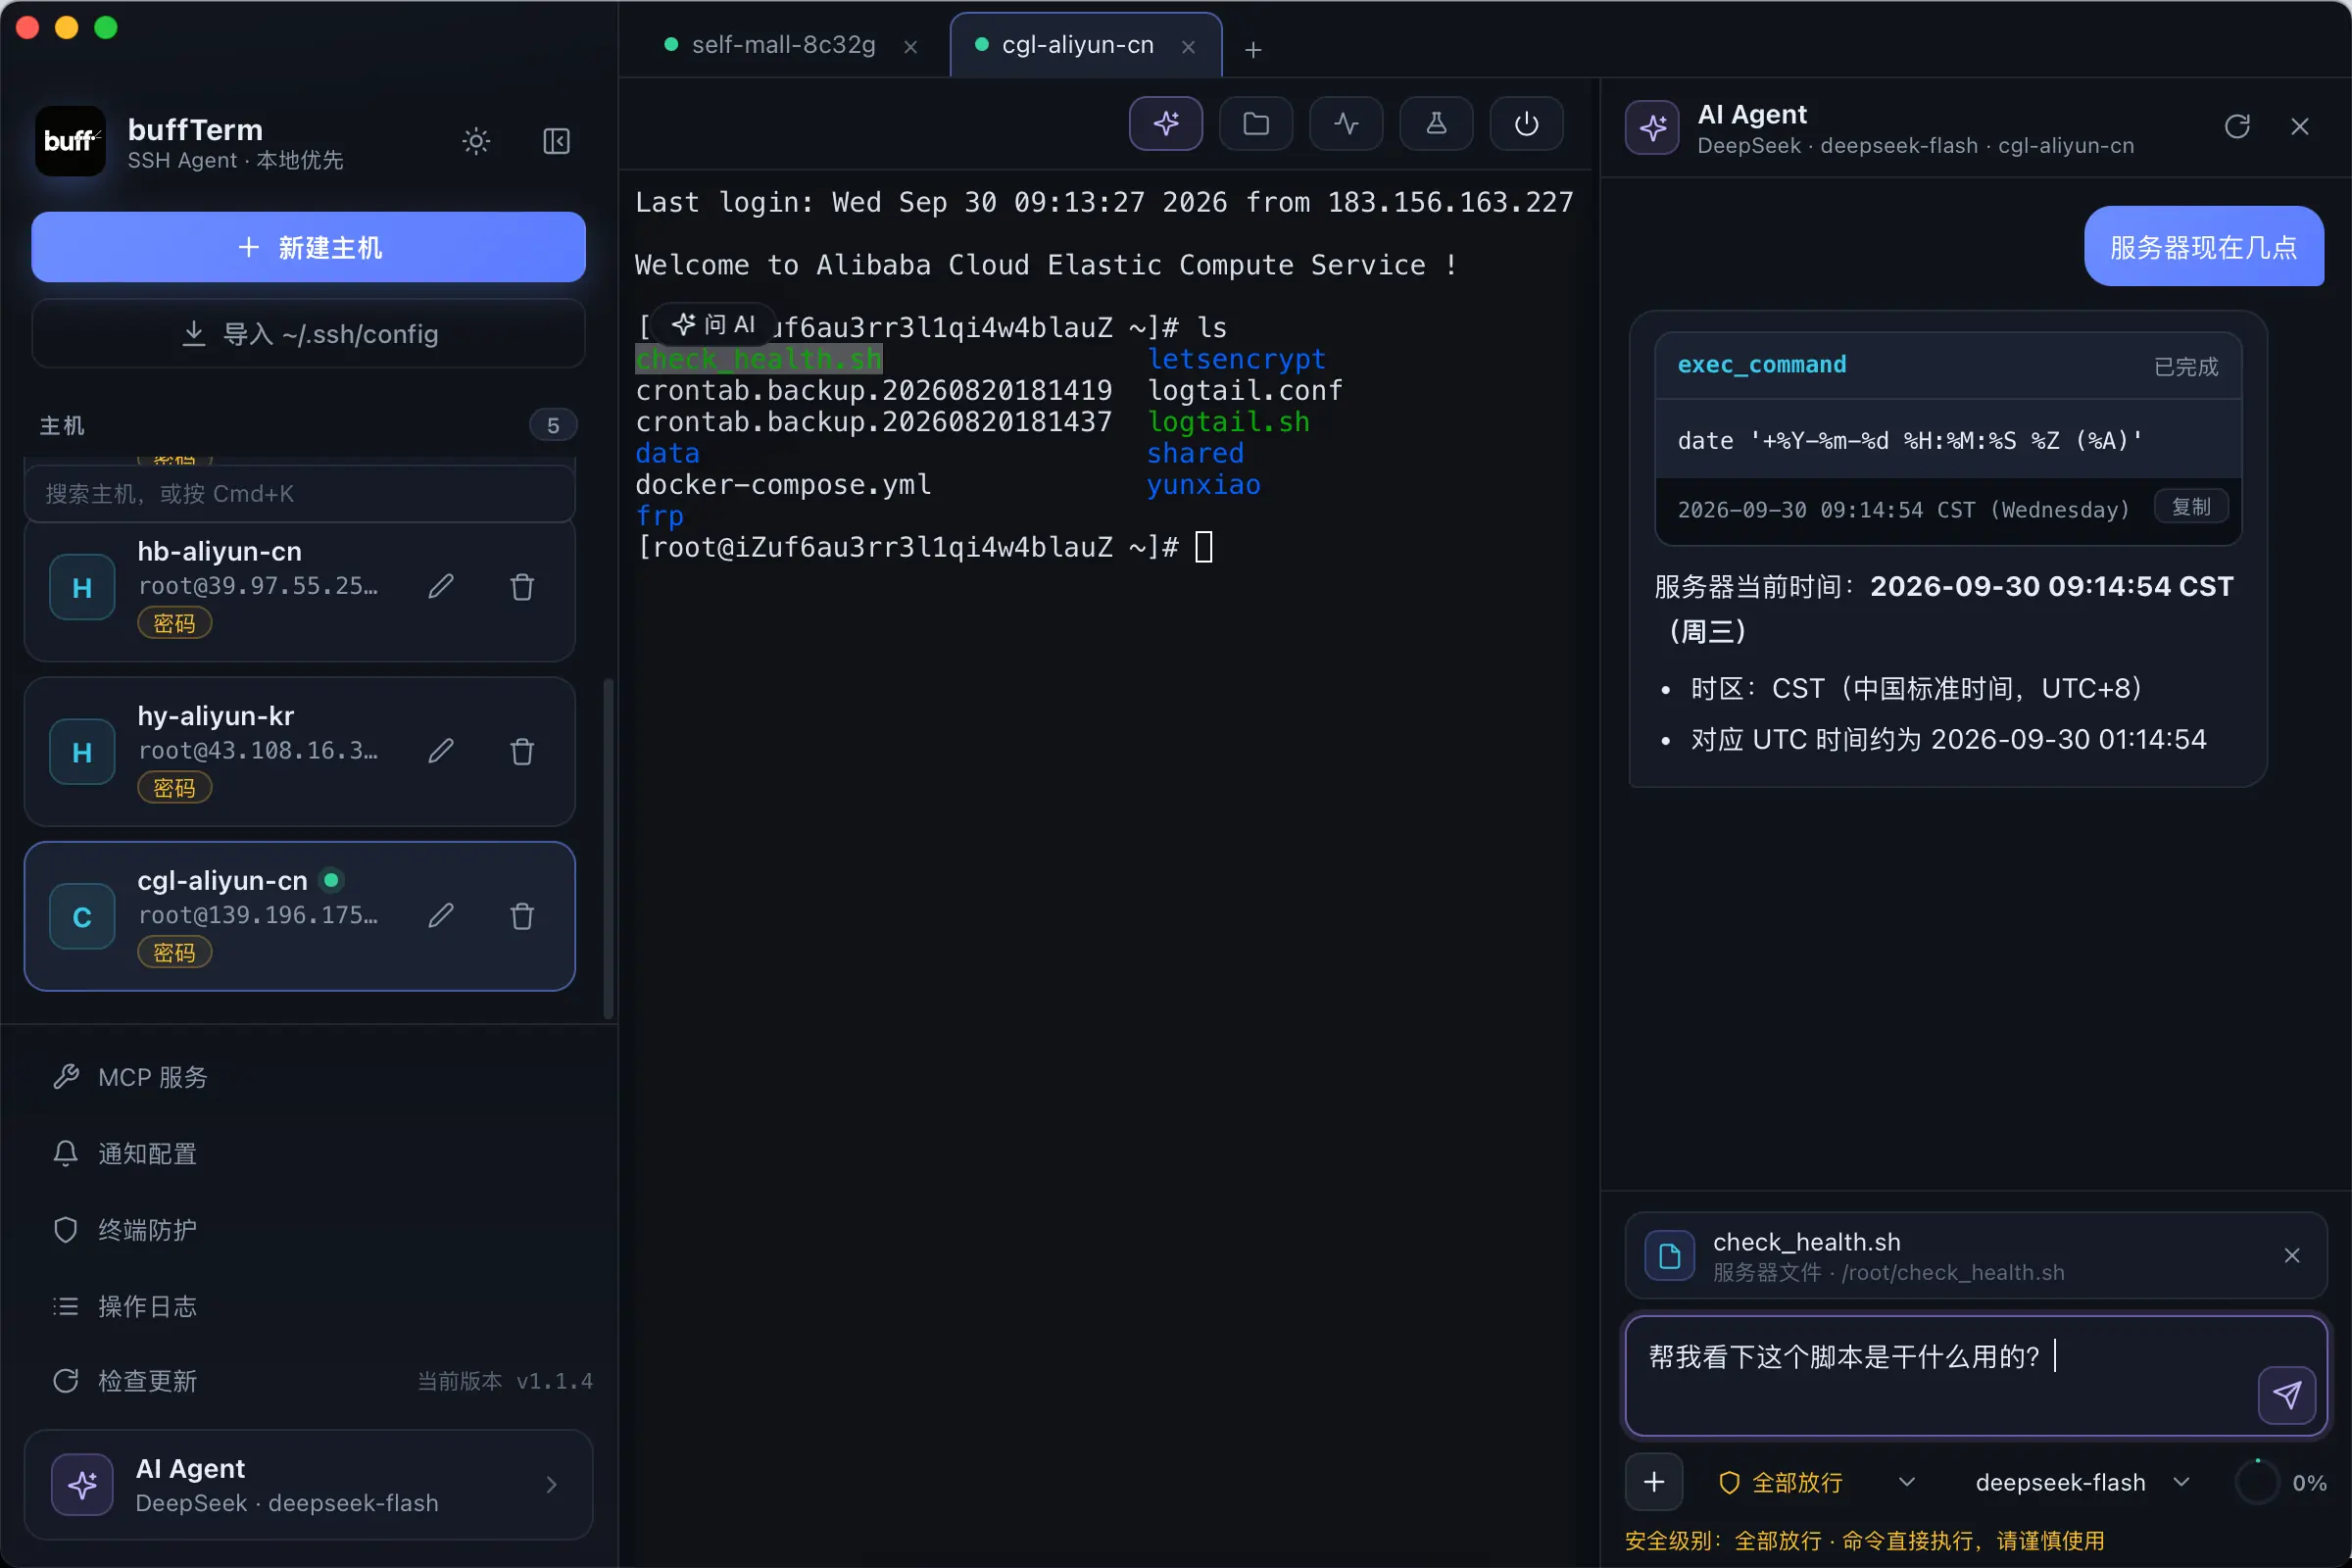Edit the cgl-aliyun-cn host
This screenshot has height=1568, width=2352.
pyautogui.click(x=441, y=915)
